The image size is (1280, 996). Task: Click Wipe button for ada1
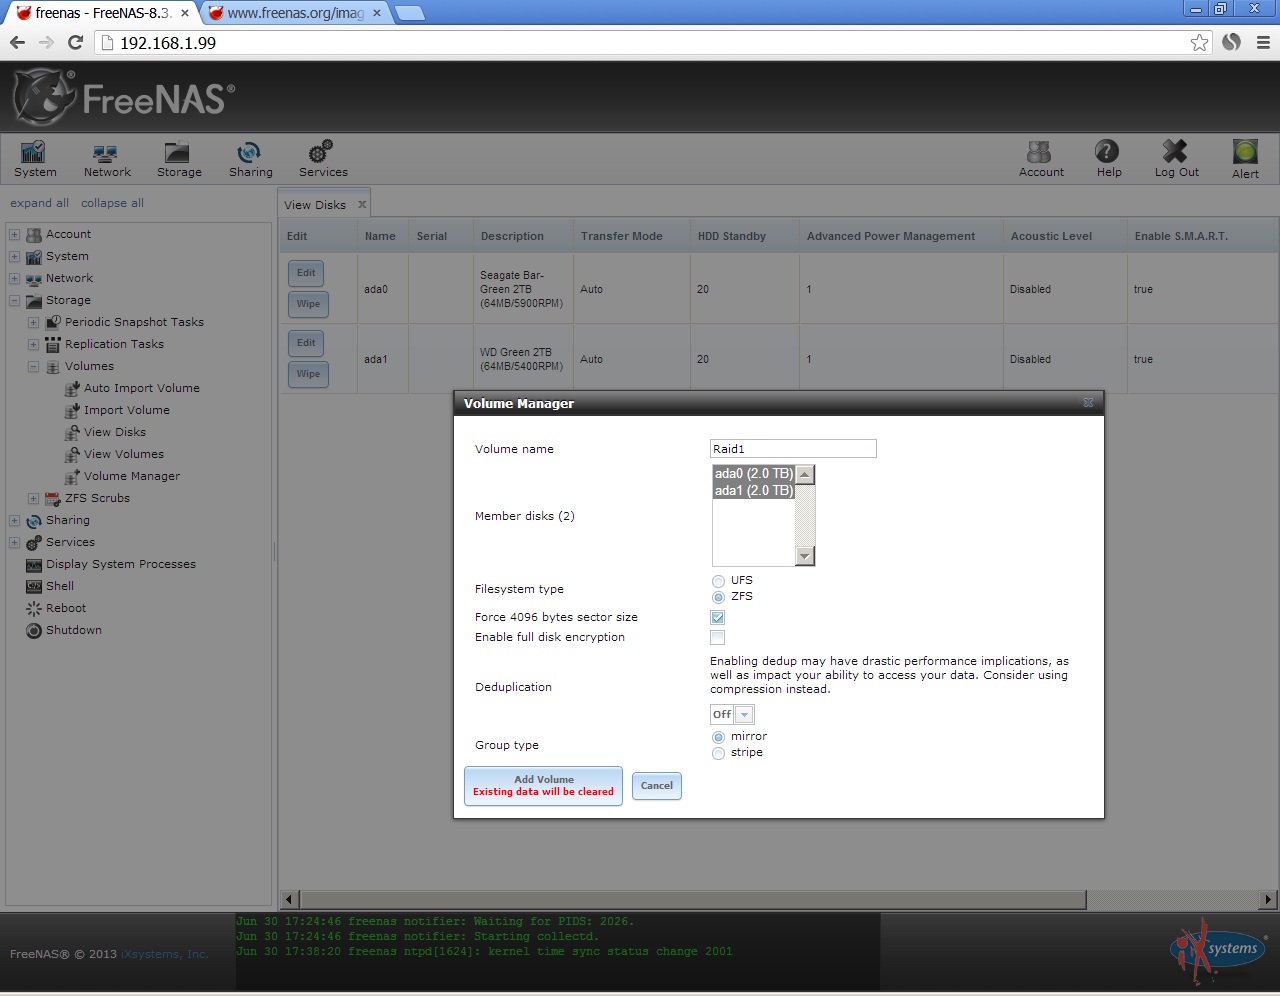pyautogui.click(x=308, y=374)
